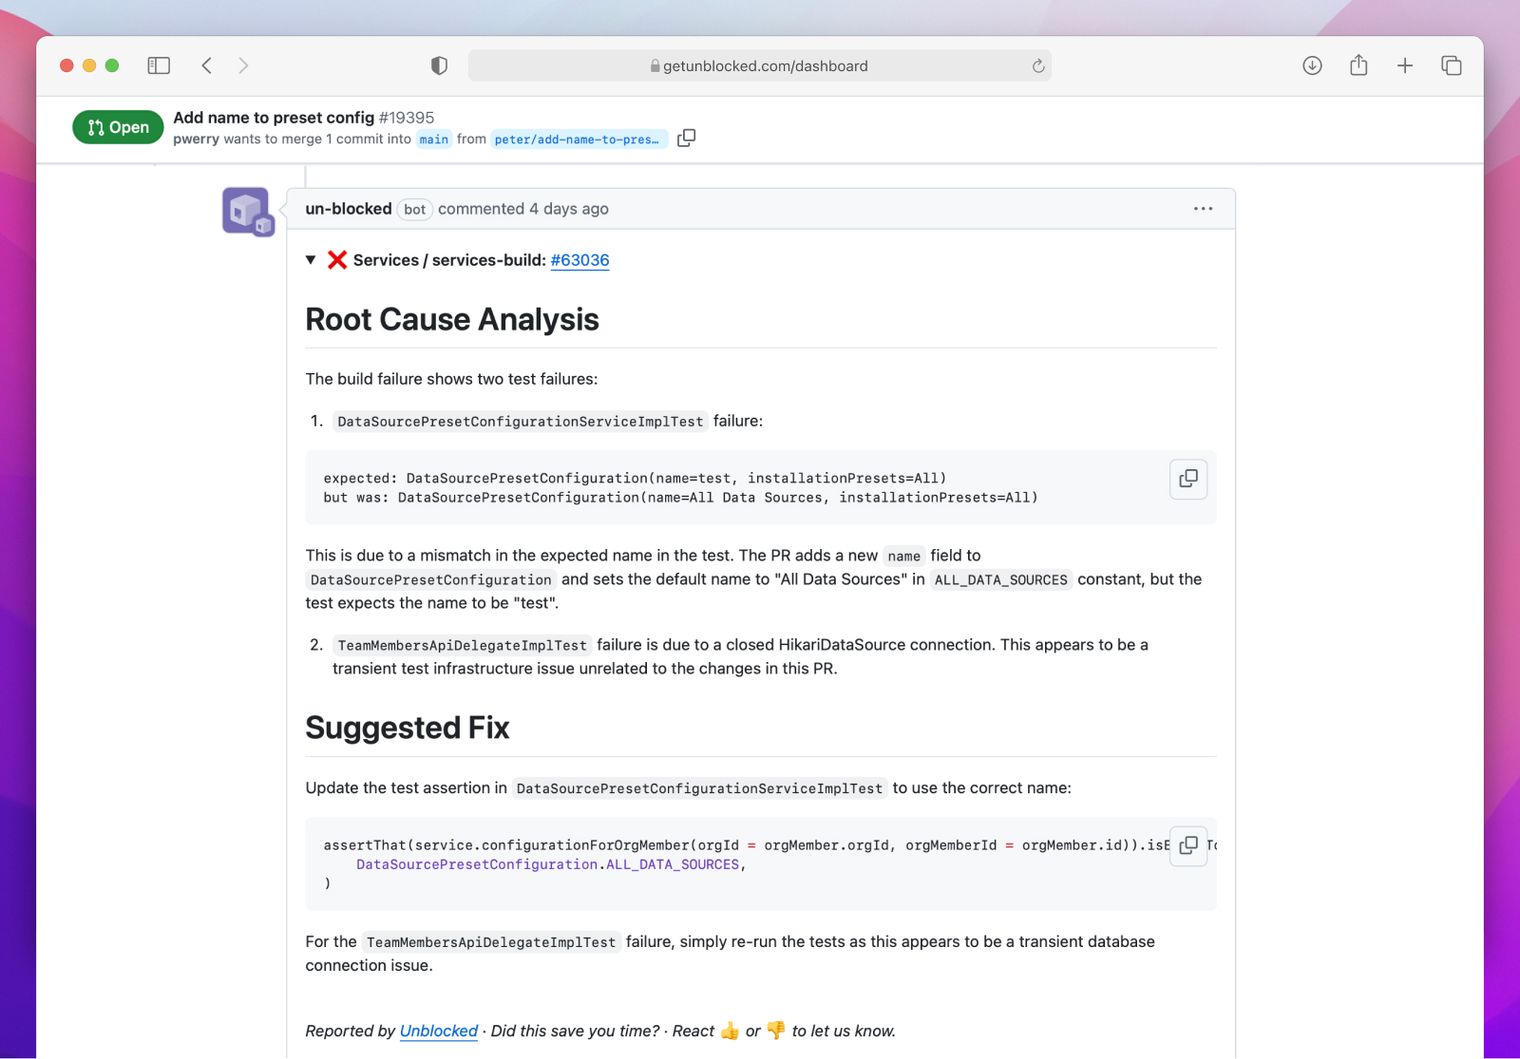This screenshot has height=1059, width=1520.
Task: Open the privacy shield report icon
Action: pyautogui.click(x=439, y=66)
